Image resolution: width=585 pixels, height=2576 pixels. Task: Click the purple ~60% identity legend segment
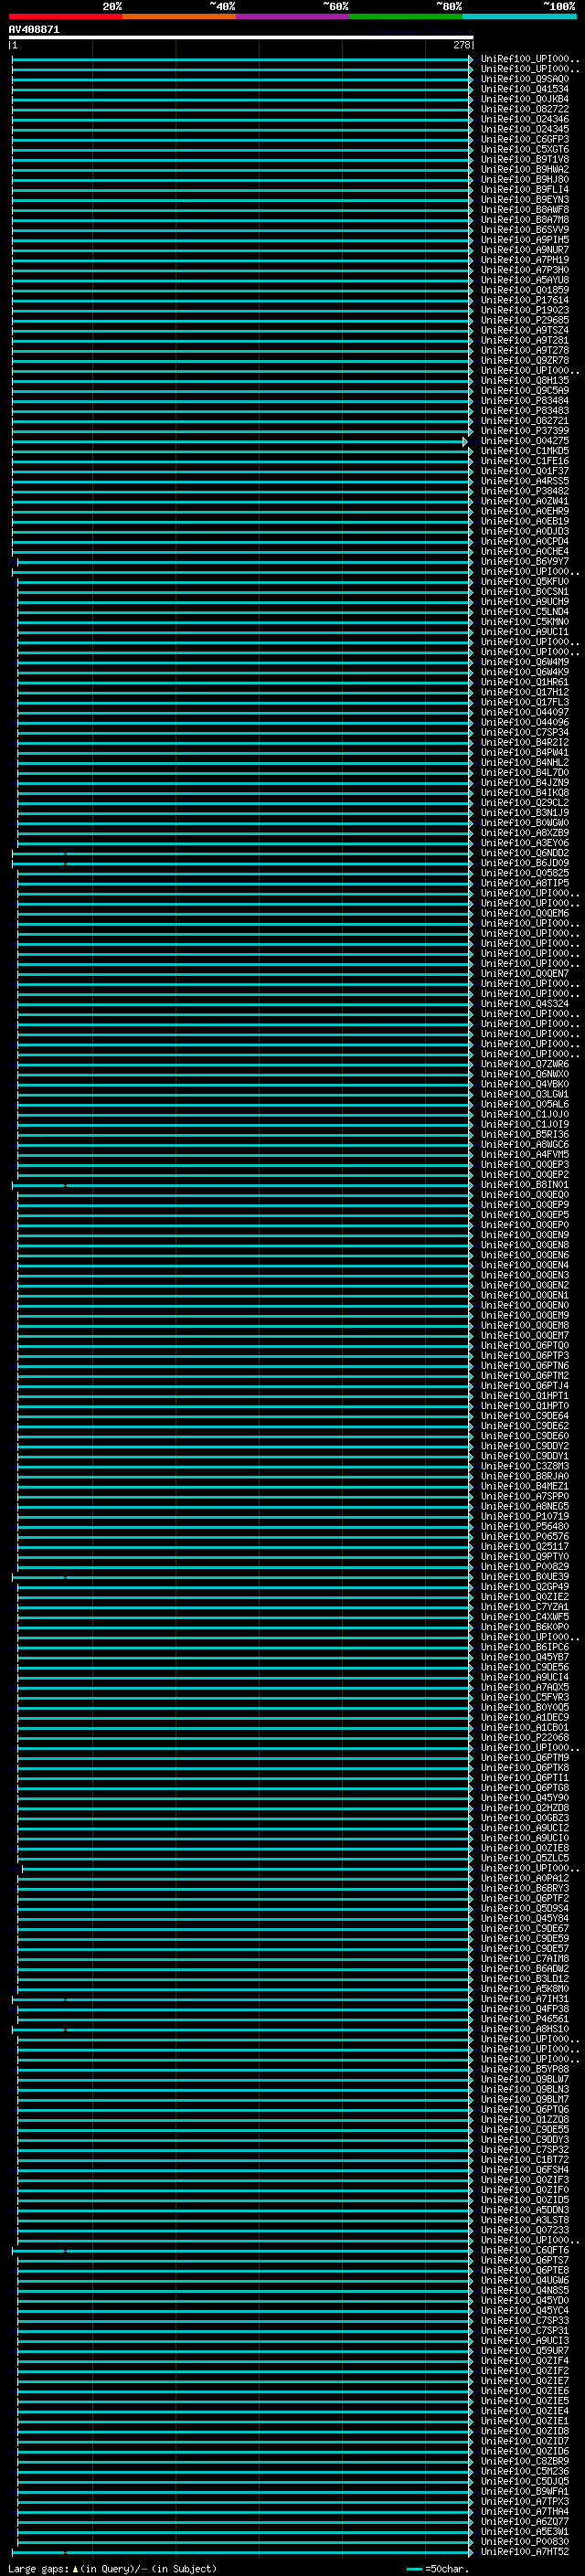click(x=293, y=16)
